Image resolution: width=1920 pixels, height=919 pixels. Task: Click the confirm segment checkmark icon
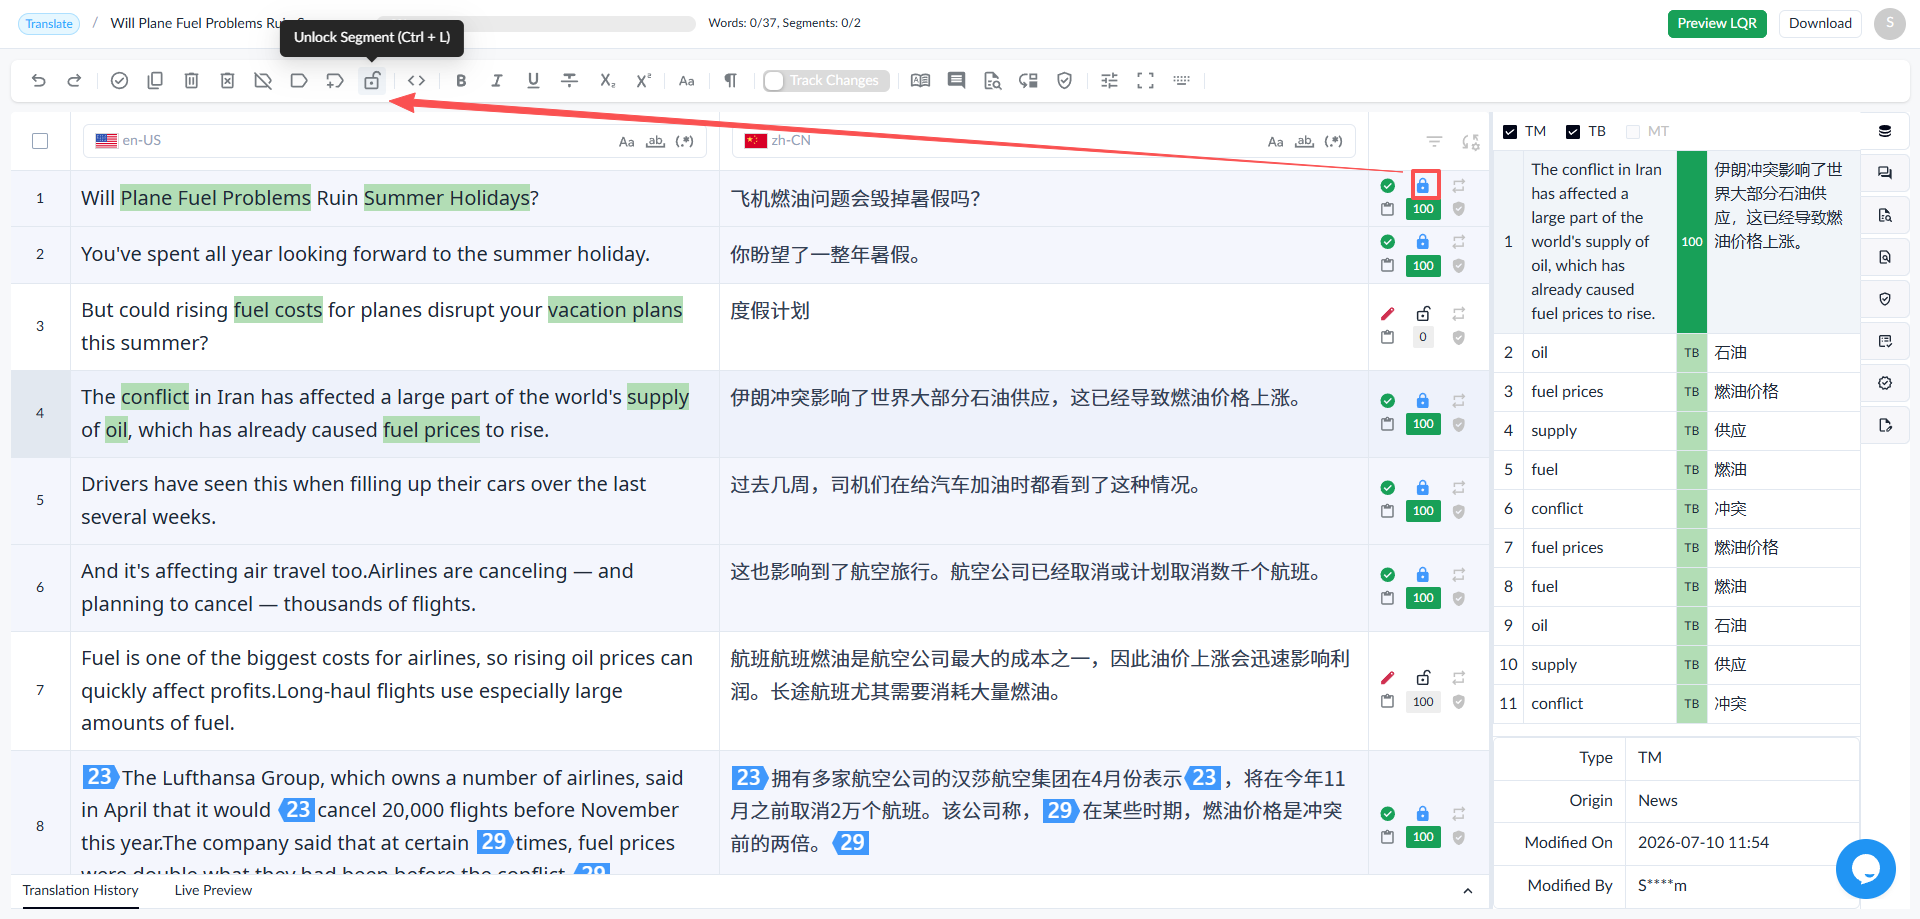(119, 81)
